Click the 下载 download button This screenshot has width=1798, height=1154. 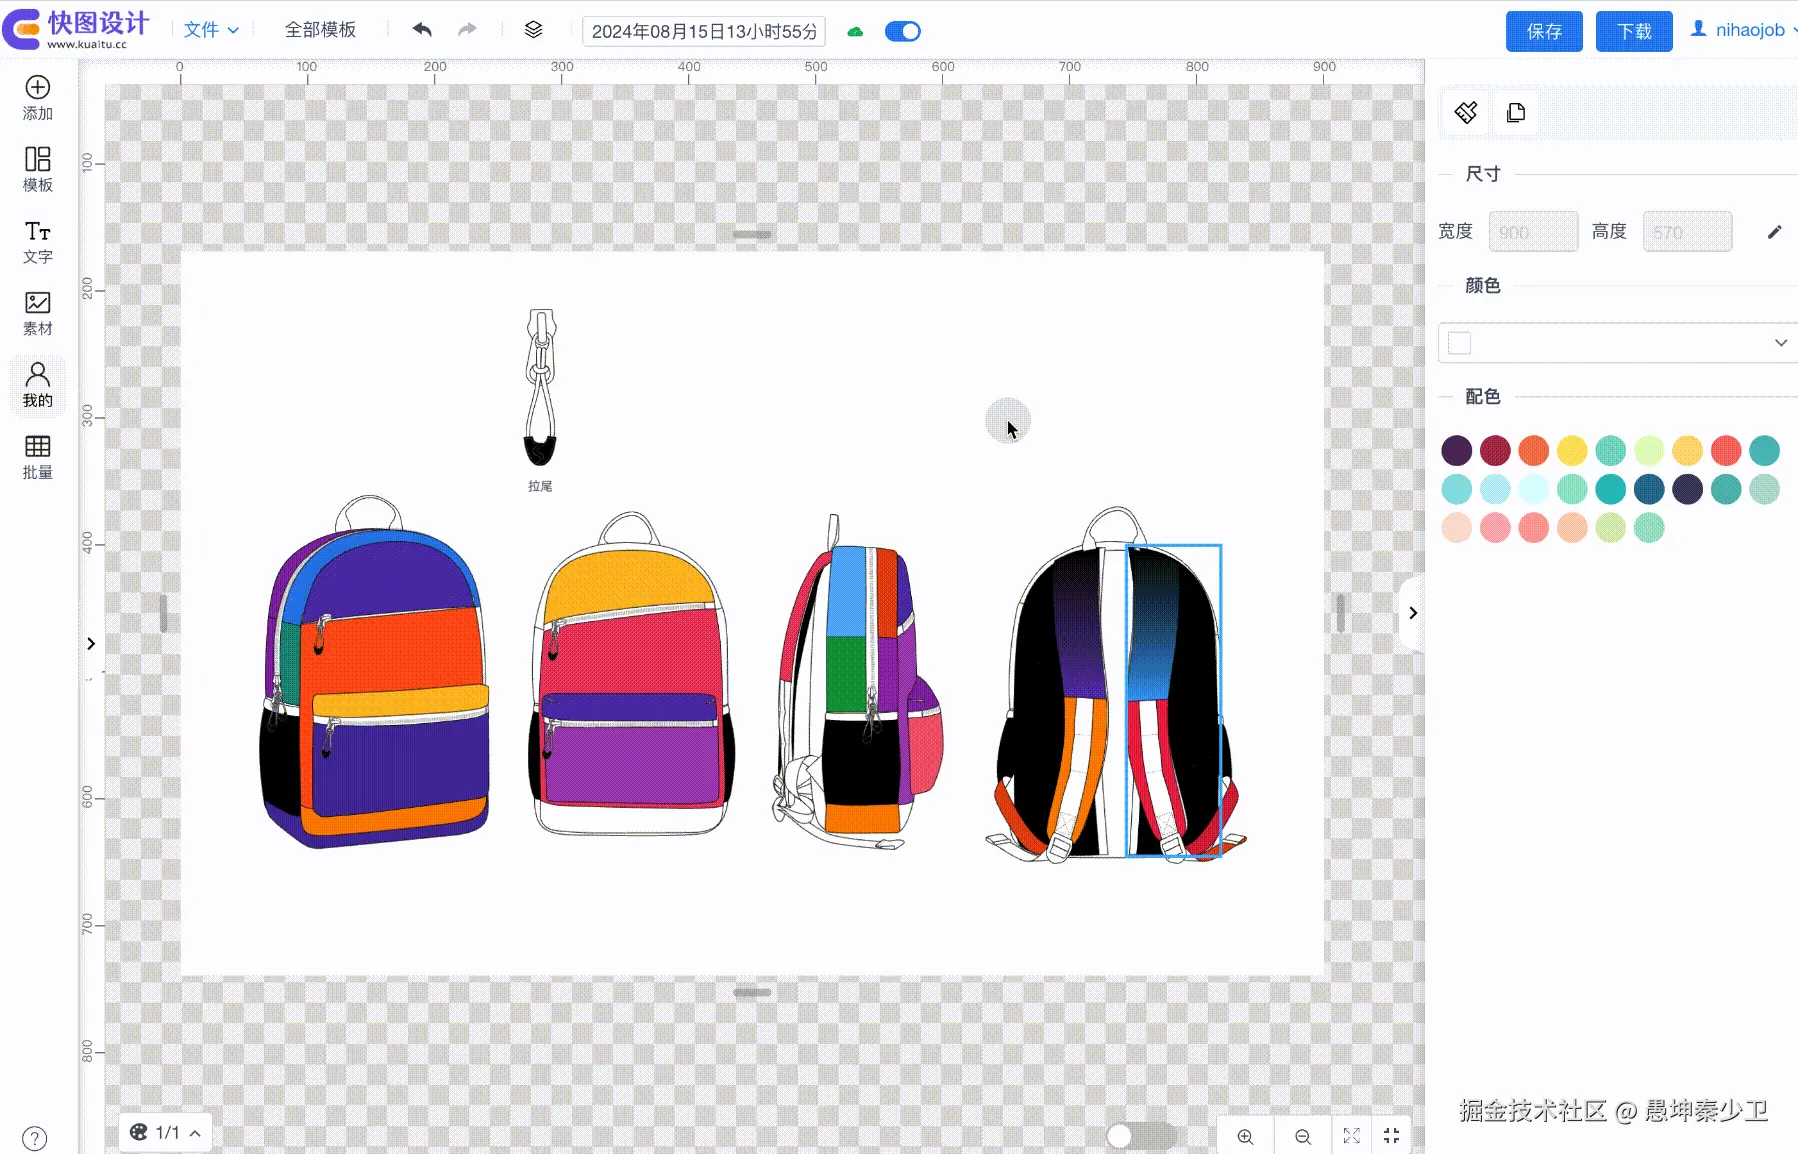coord(1633,31)
